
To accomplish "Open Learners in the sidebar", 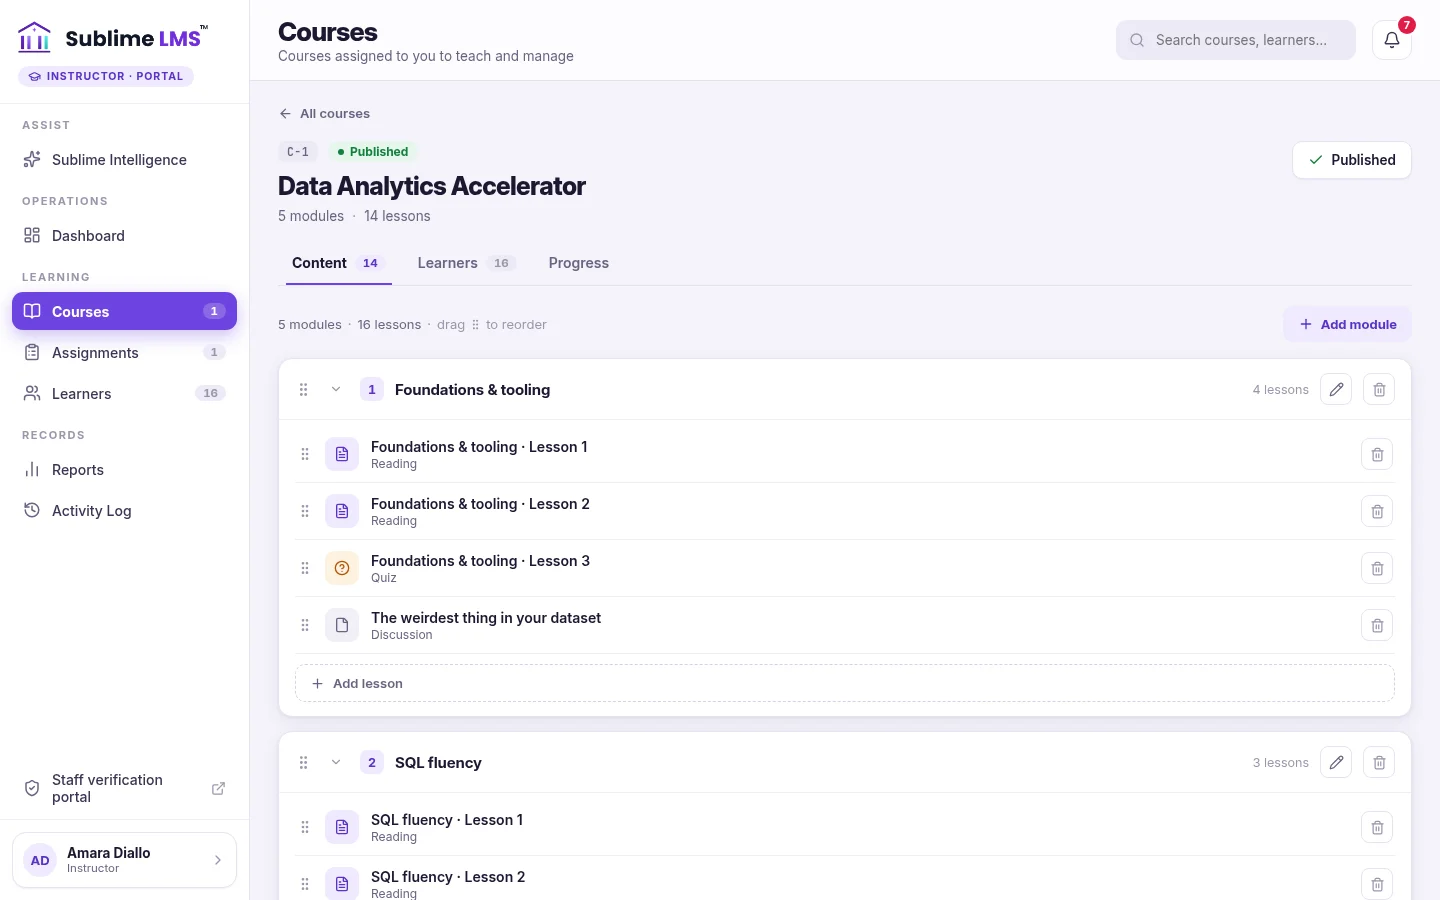I will point(124,394).
